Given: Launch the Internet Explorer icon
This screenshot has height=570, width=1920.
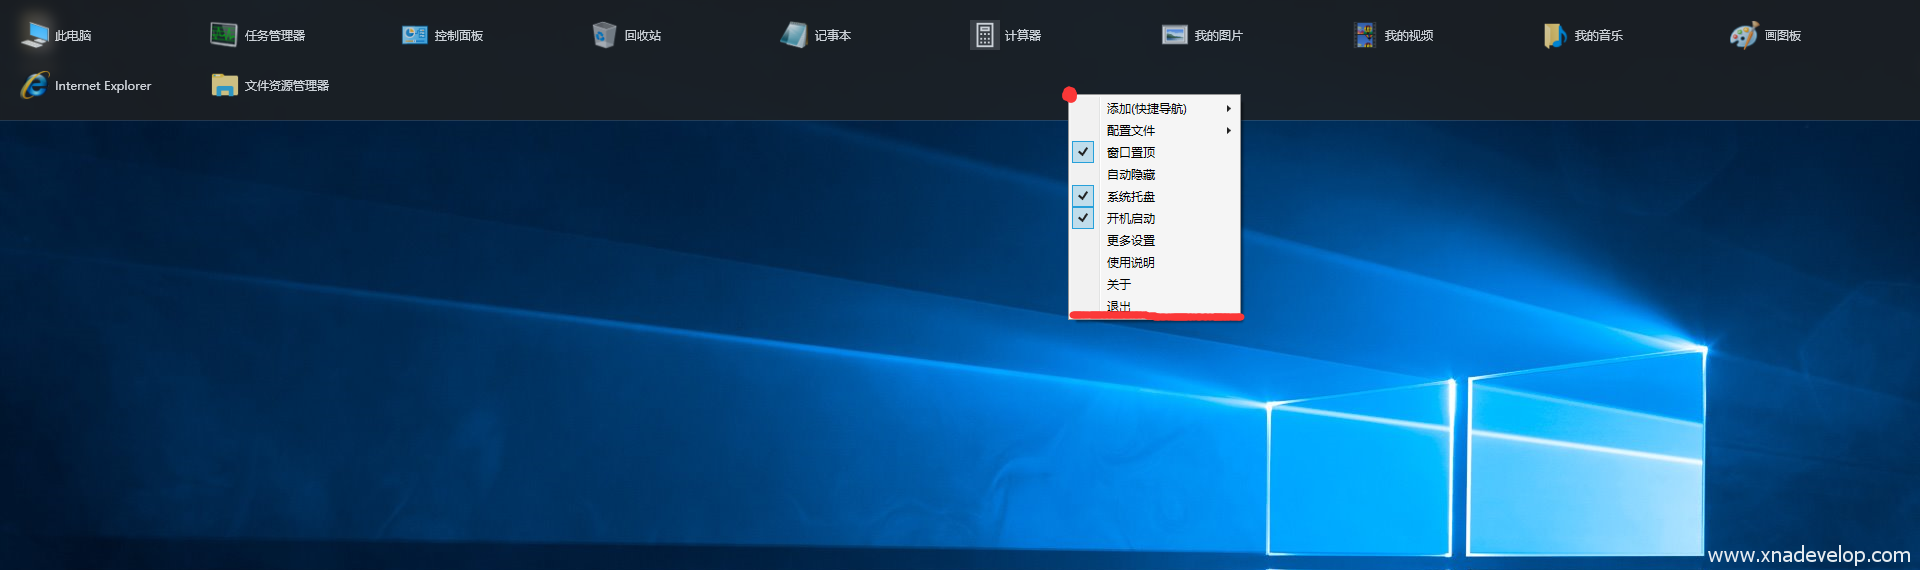Looking at the screenshot, I should [35, 85].
